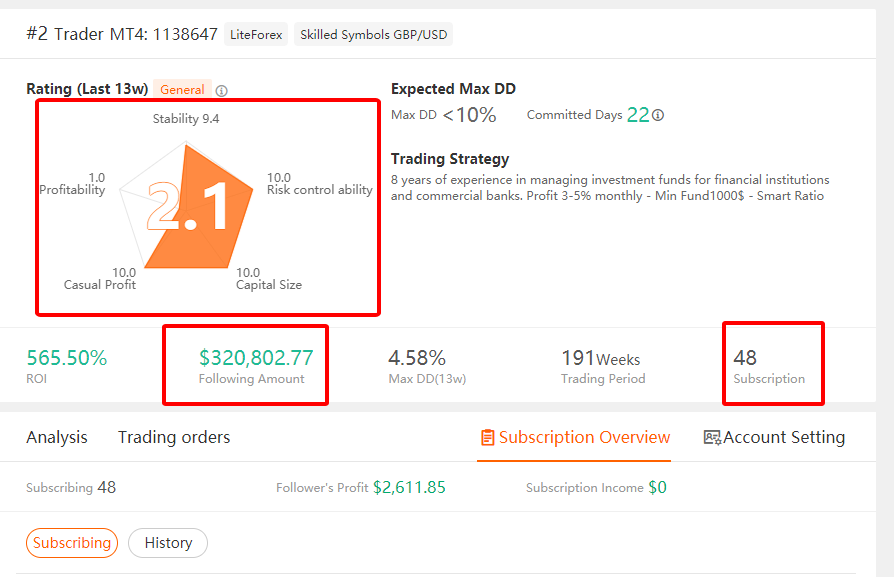Click the 4.58% Max DD(13w) stat
Screen dimensions: 894x577
[417, 357]
